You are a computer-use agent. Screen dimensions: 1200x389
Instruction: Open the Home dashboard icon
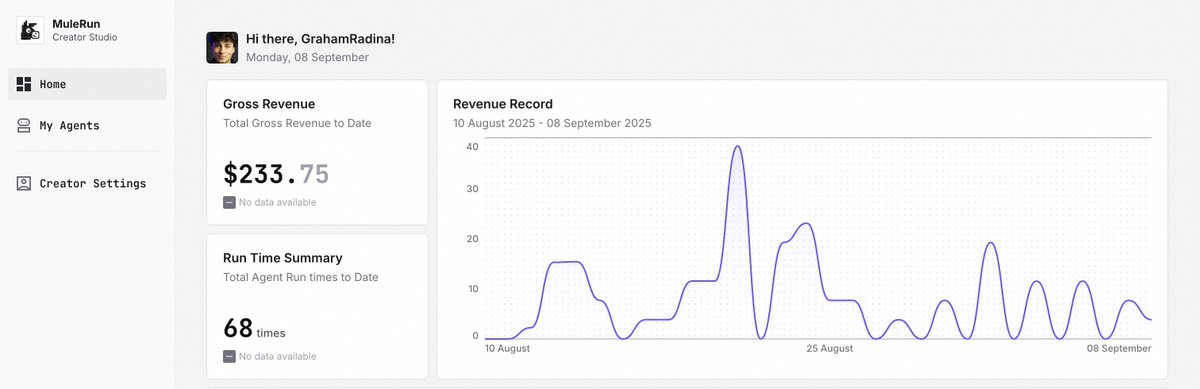pyautogui.click(x=24, y=84)
